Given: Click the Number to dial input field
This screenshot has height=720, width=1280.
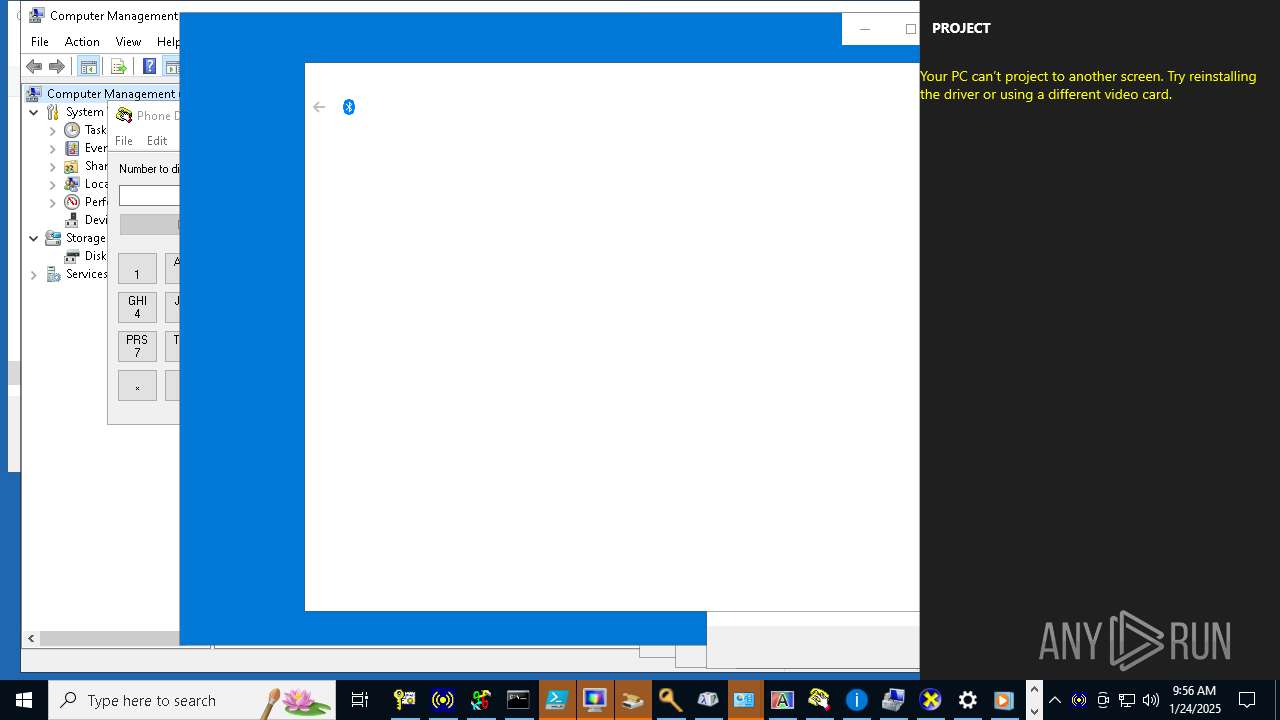Looking at the screenshot, I should 149,196.
